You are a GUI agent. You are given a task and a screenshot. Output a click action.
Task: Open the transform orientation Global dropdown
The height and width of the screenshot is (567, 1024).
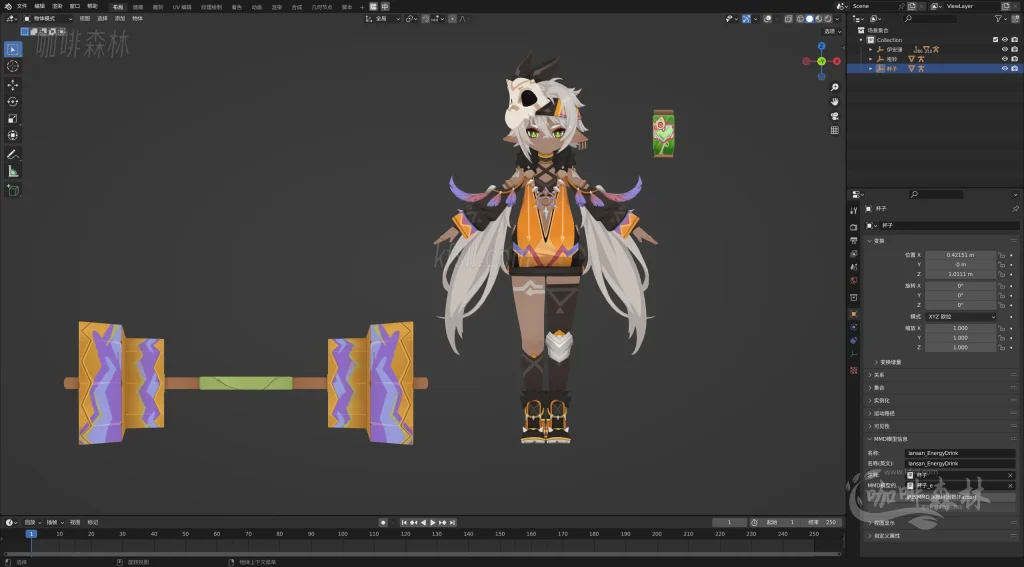[383, 19]
